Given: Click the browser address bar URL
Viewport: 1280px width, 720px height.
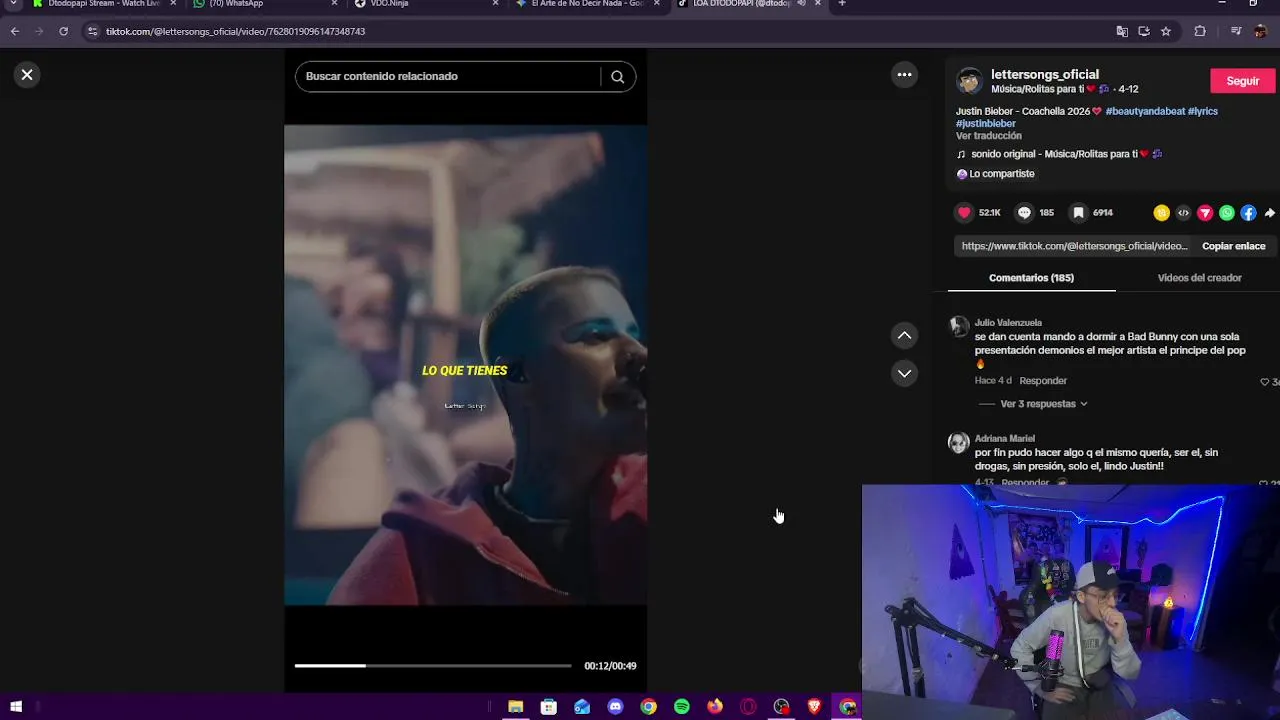Looking at the screenshot, I should (235, 31).
